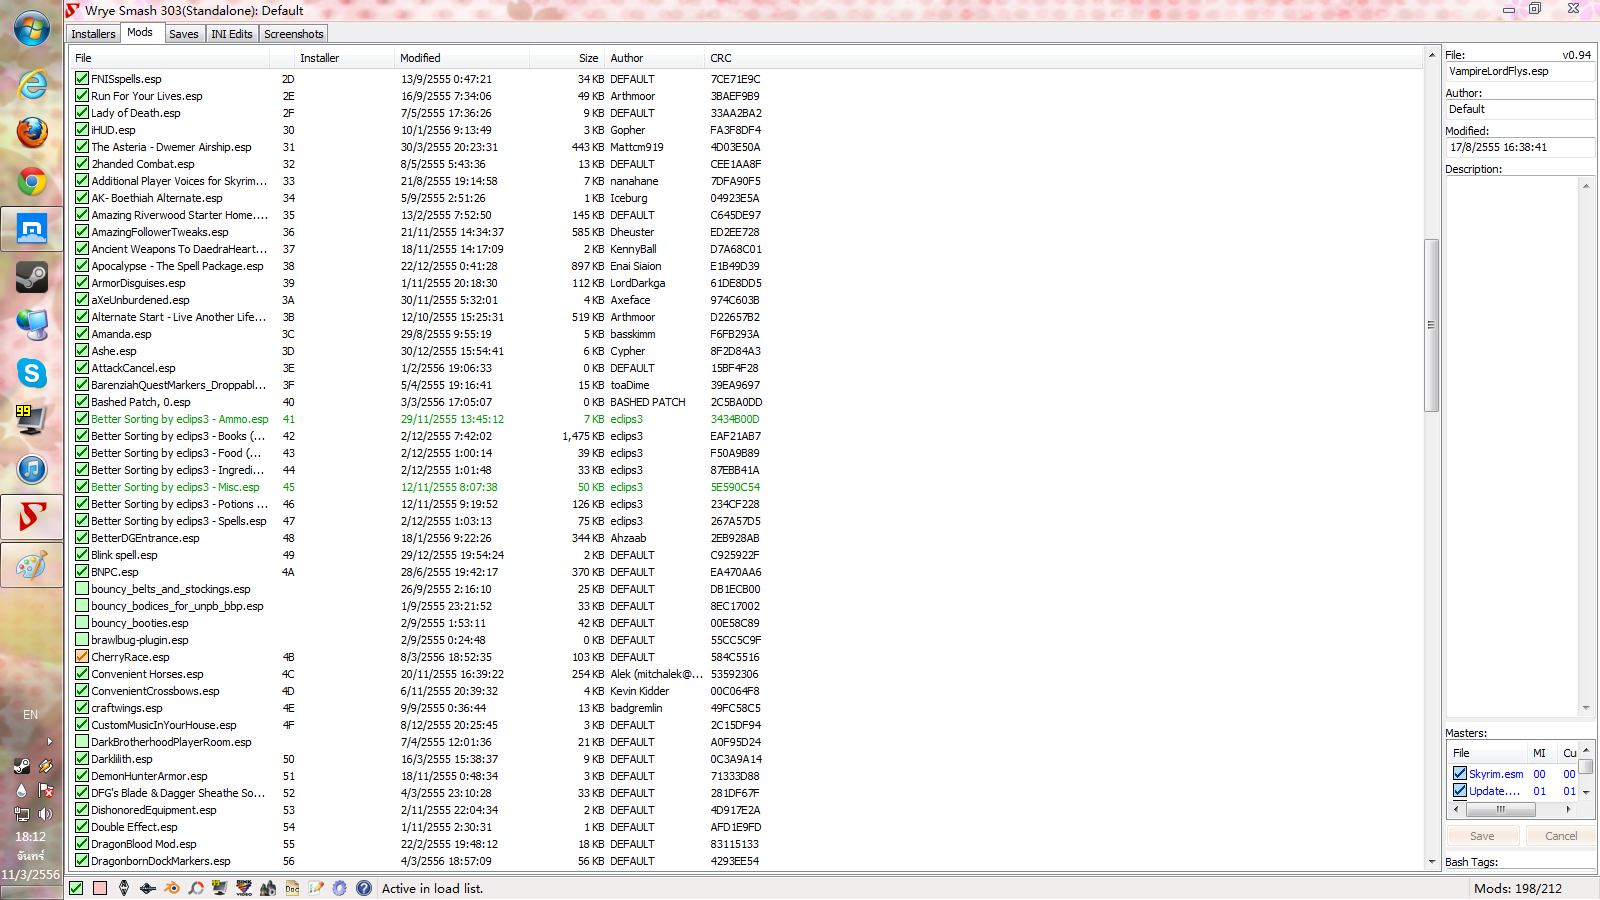Open the Doc Browser icon
Image resolution: width=1600 pixels, height=900 pixels.
pos(292,888)
